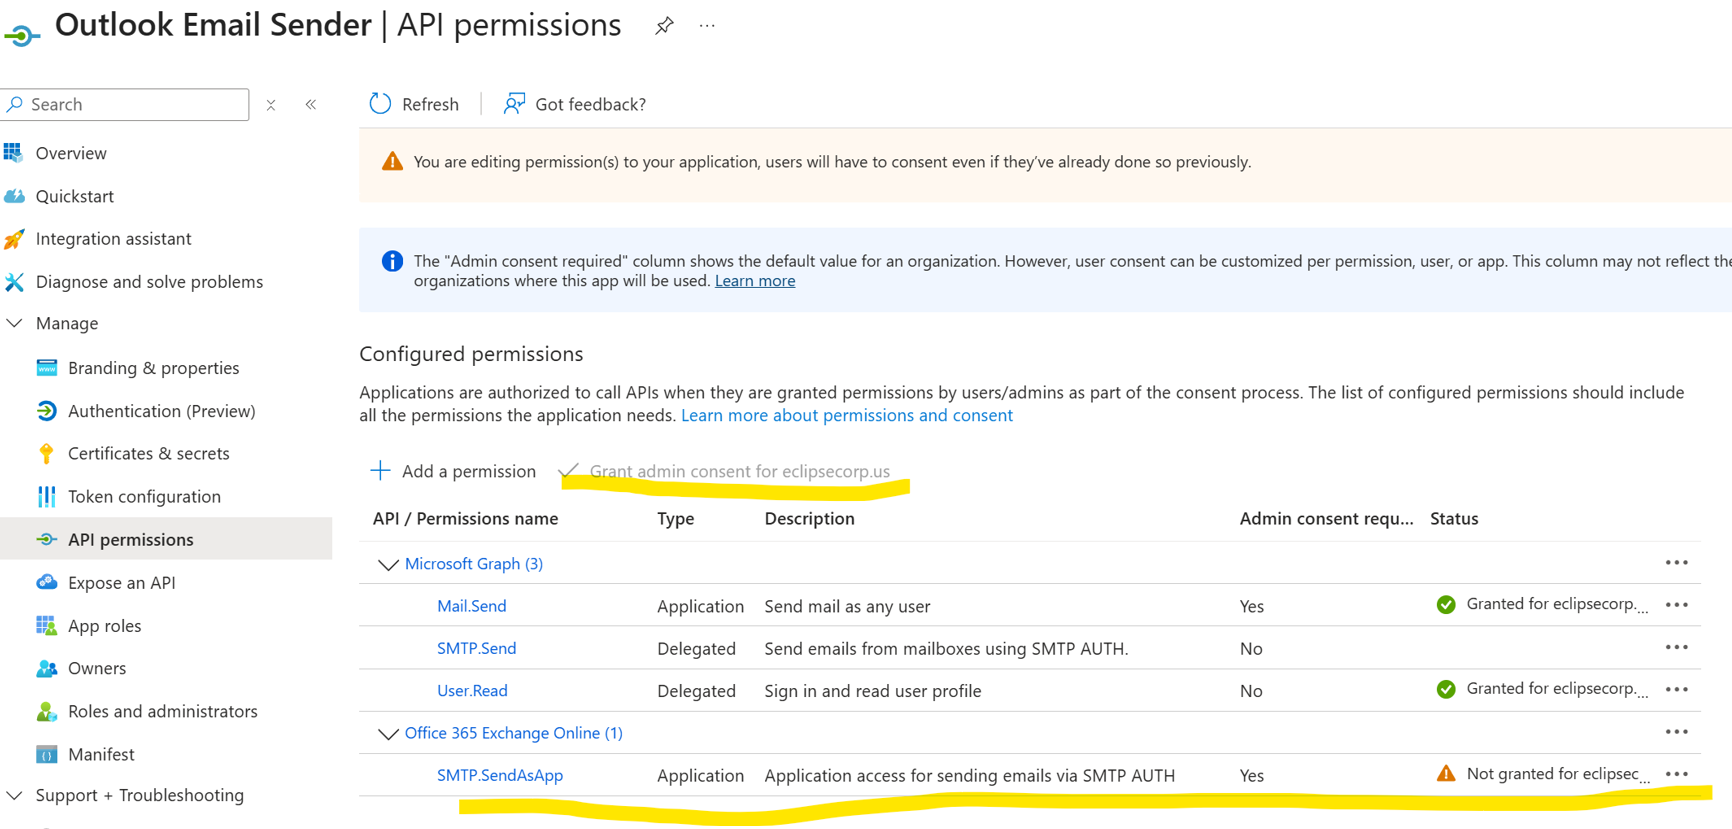The image size is (1732, 829).
Task: Pin the API permissions page
Action: [x=664, y=26]
